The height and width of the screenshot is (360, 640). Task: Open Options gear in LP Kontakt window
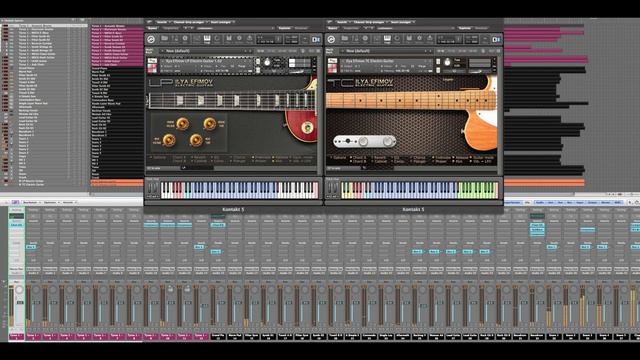click(x=239, y=39)
